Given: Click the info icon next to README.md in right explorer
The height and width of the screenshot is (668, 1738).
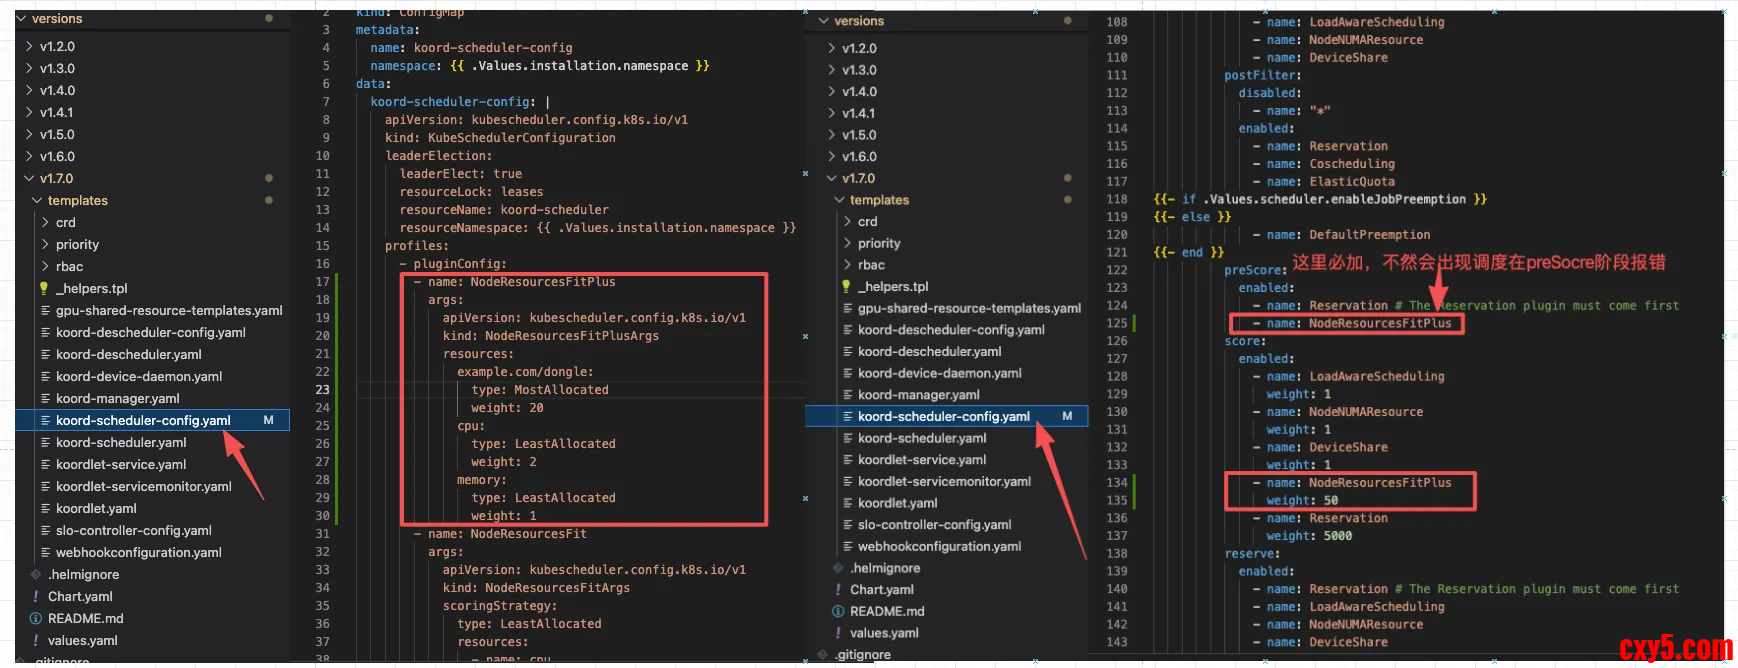Looking at the screenshot, I should pyautogui.click(x=838, y=611).
